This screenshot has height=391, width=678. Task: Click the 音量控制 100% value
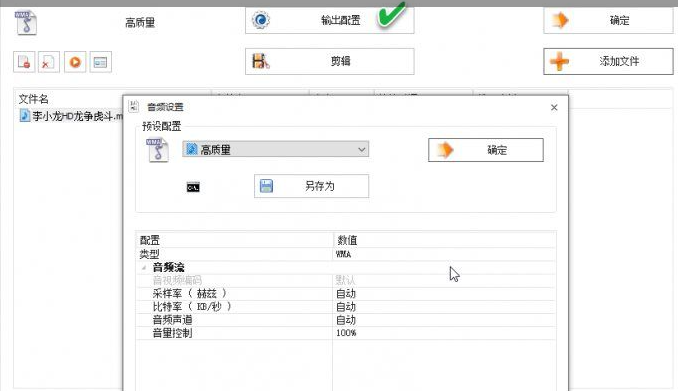click(x=444, y=333)
